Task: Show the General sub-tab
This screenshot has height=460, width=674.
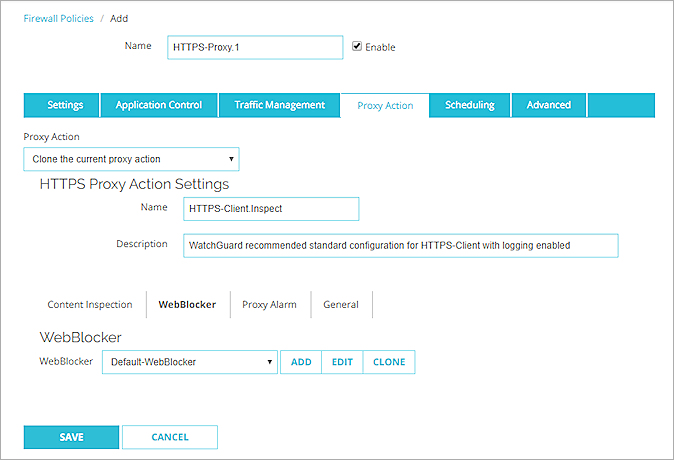Action: tap(341, 305)
